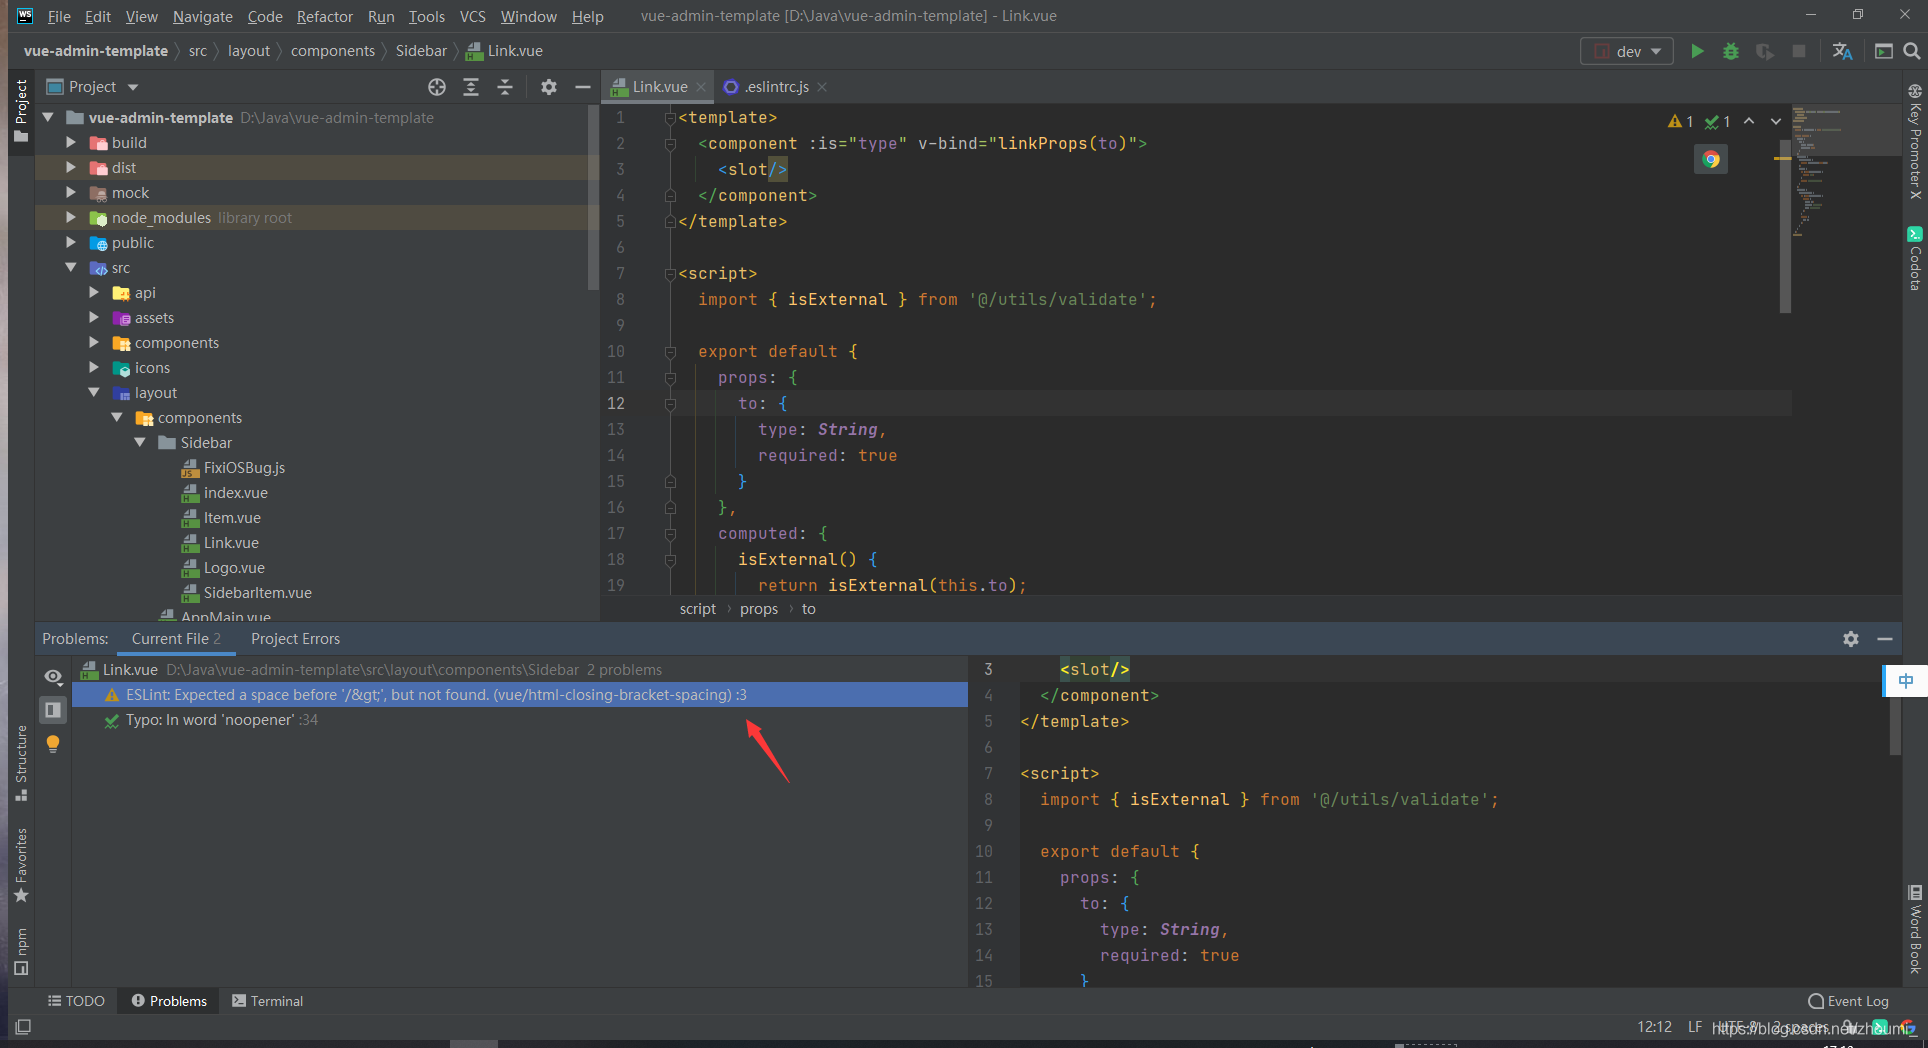Open the dev run configuration dropdown
Viewport: 1928px width, 1048px height.
click(x=1627, y=51)
